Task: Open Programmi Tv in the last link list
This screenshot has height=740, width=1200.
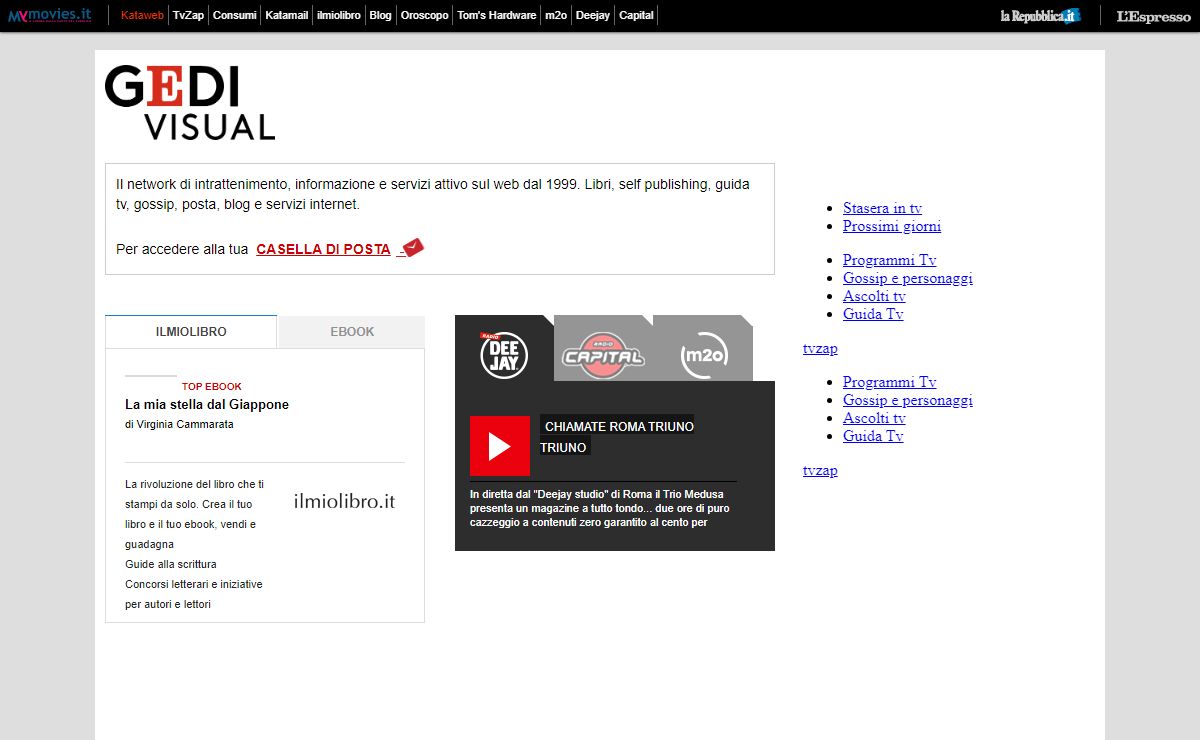Action: 890,382
